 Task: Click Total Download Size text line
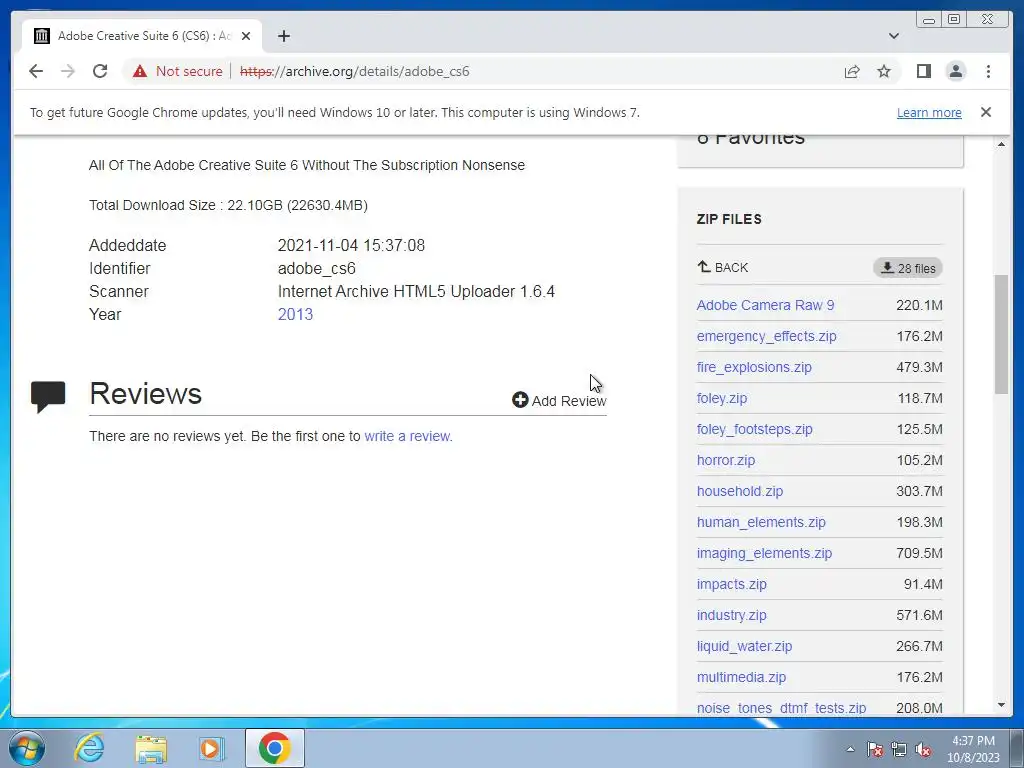pyautogui.click(x=228, y=205)
